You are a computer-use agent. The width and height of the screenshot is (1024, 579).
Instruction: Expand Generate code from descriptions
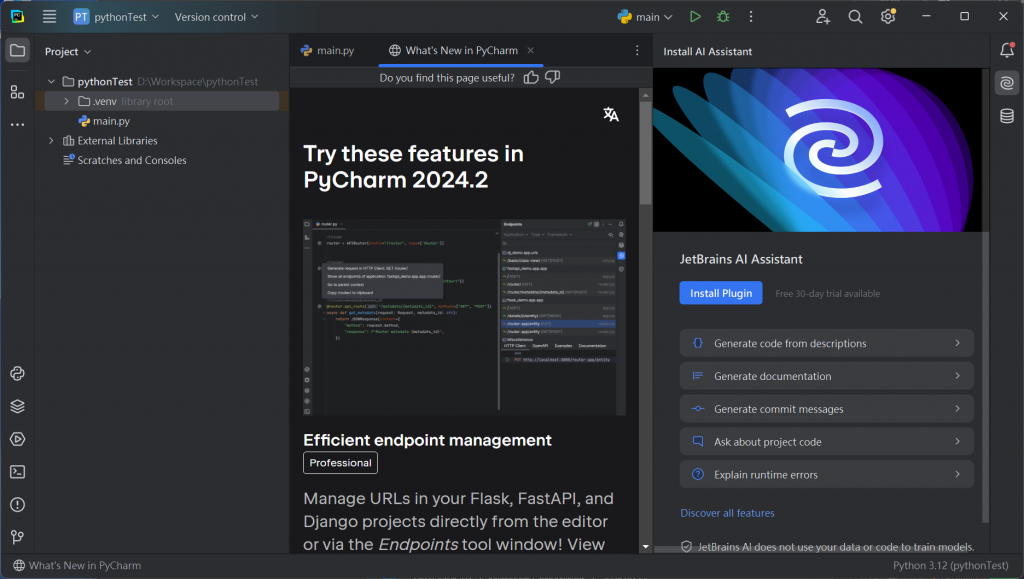(827, 343)
